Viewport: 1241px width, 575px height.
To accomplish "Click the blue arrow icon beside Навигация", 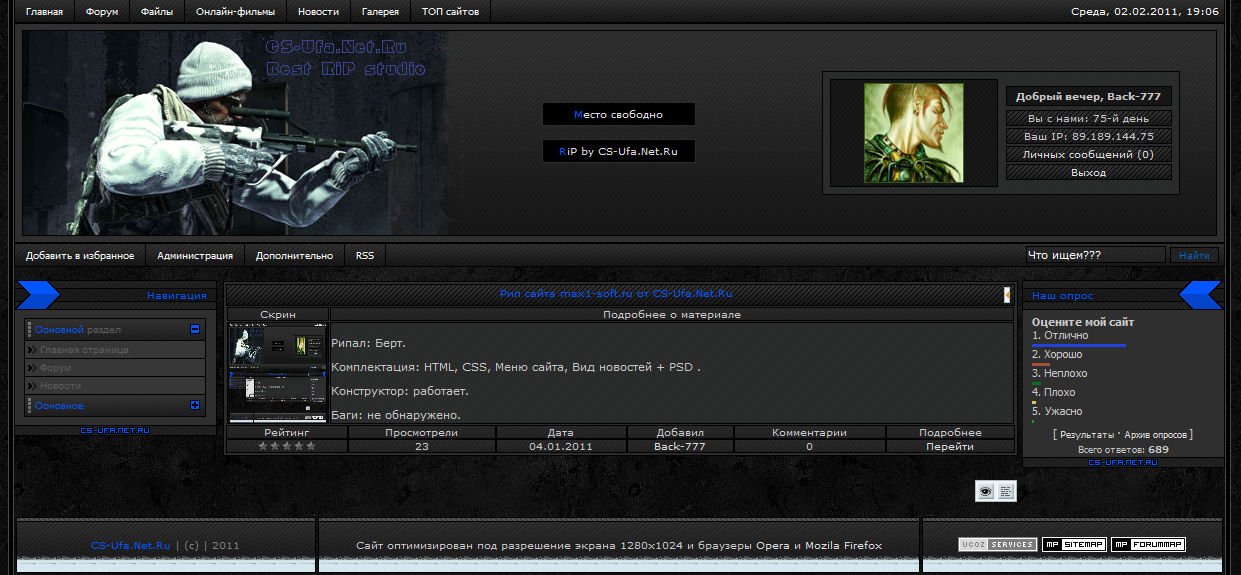I will click(38, 295).
